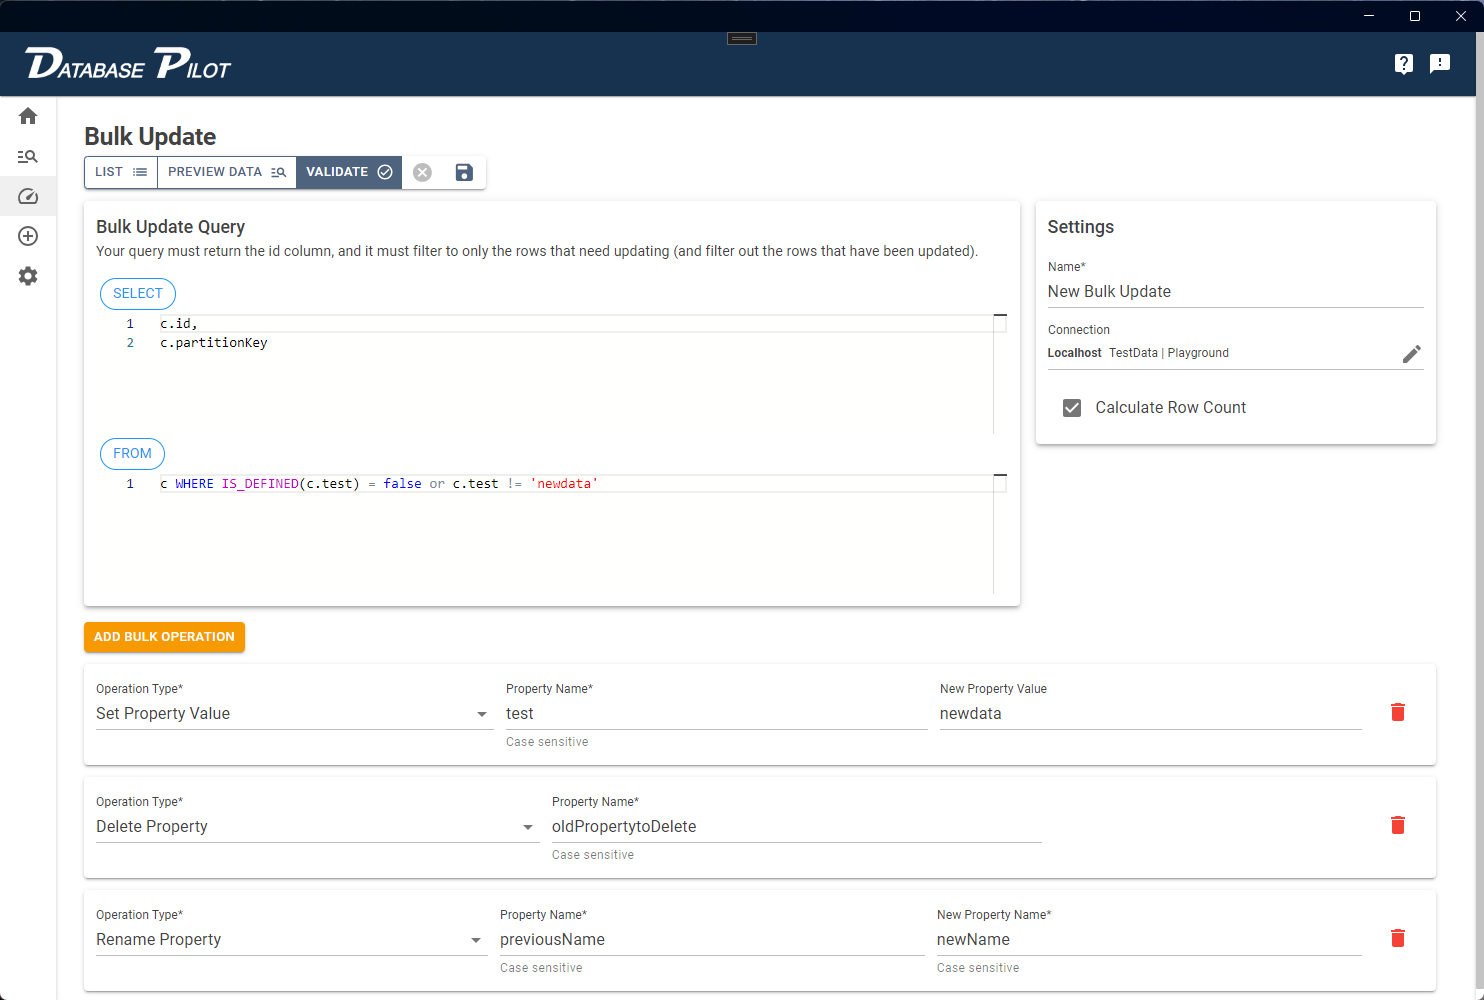Click PREVIEW DATA button
The width and height of the screenshot is (1484, 1000).
click(227, 172)
